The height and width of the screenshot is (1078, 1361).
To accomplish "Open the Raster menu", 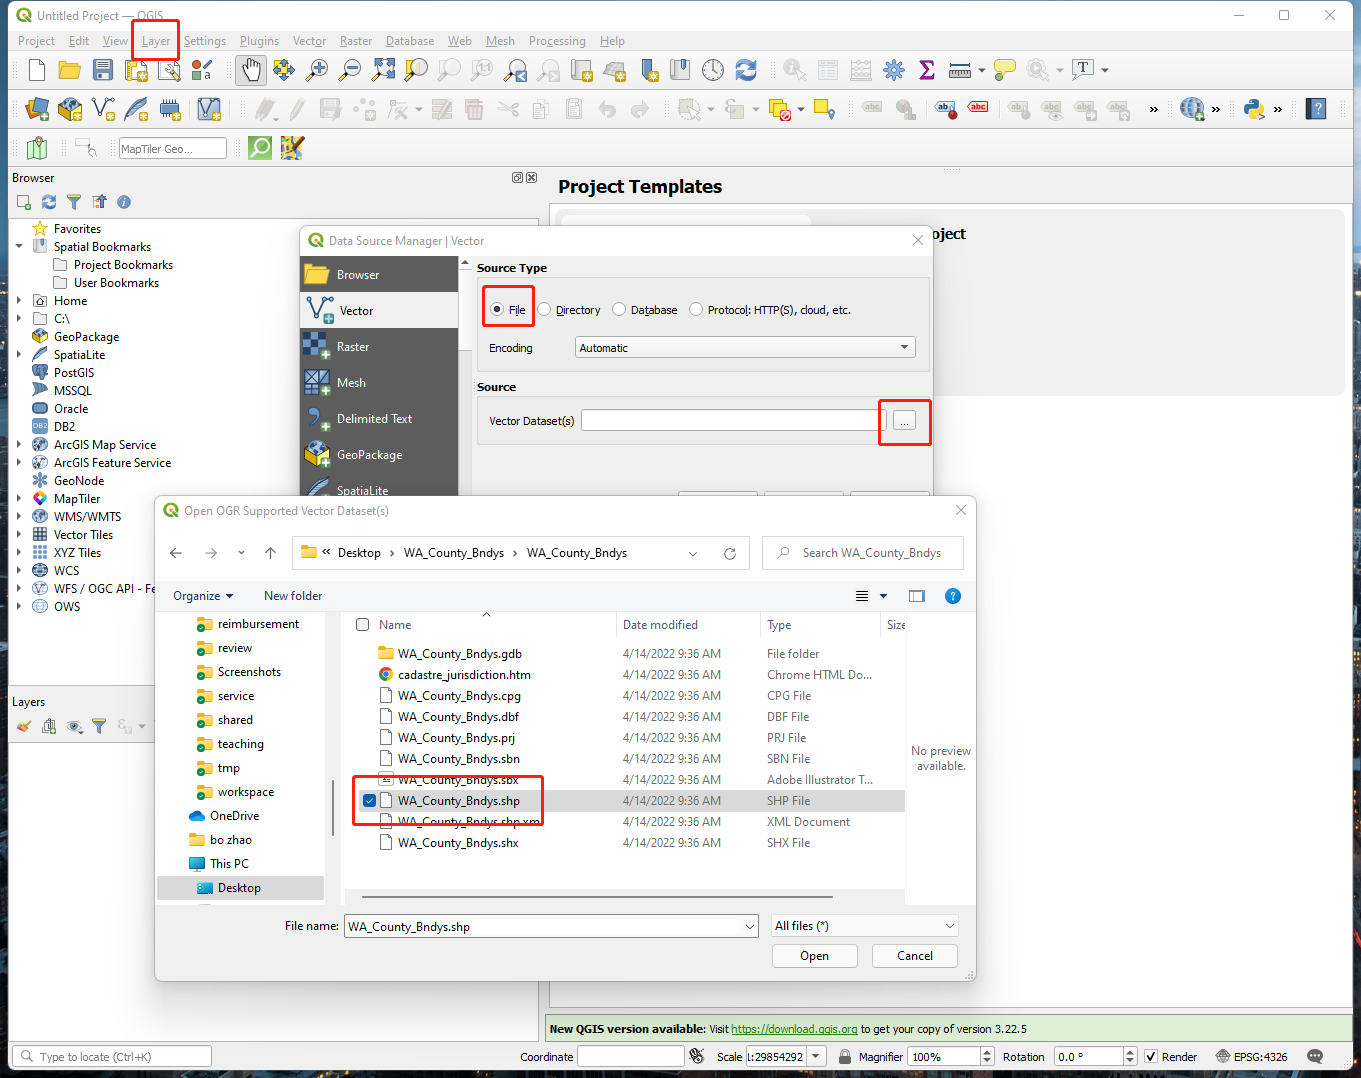I will pos(355,41).
